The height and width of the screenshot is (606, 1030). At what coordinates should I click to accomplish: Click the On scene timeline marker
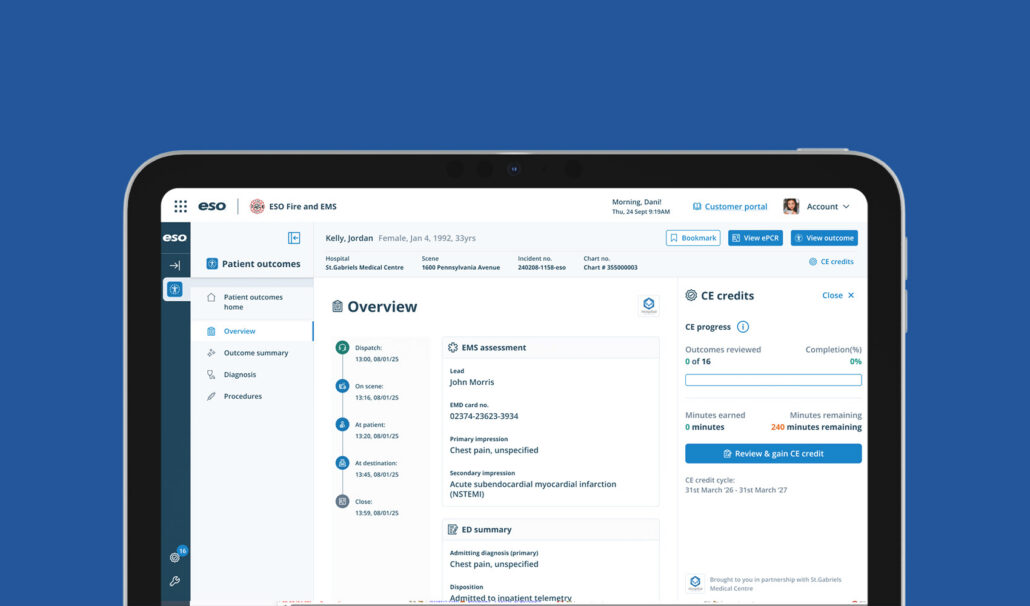click(342, 386)
